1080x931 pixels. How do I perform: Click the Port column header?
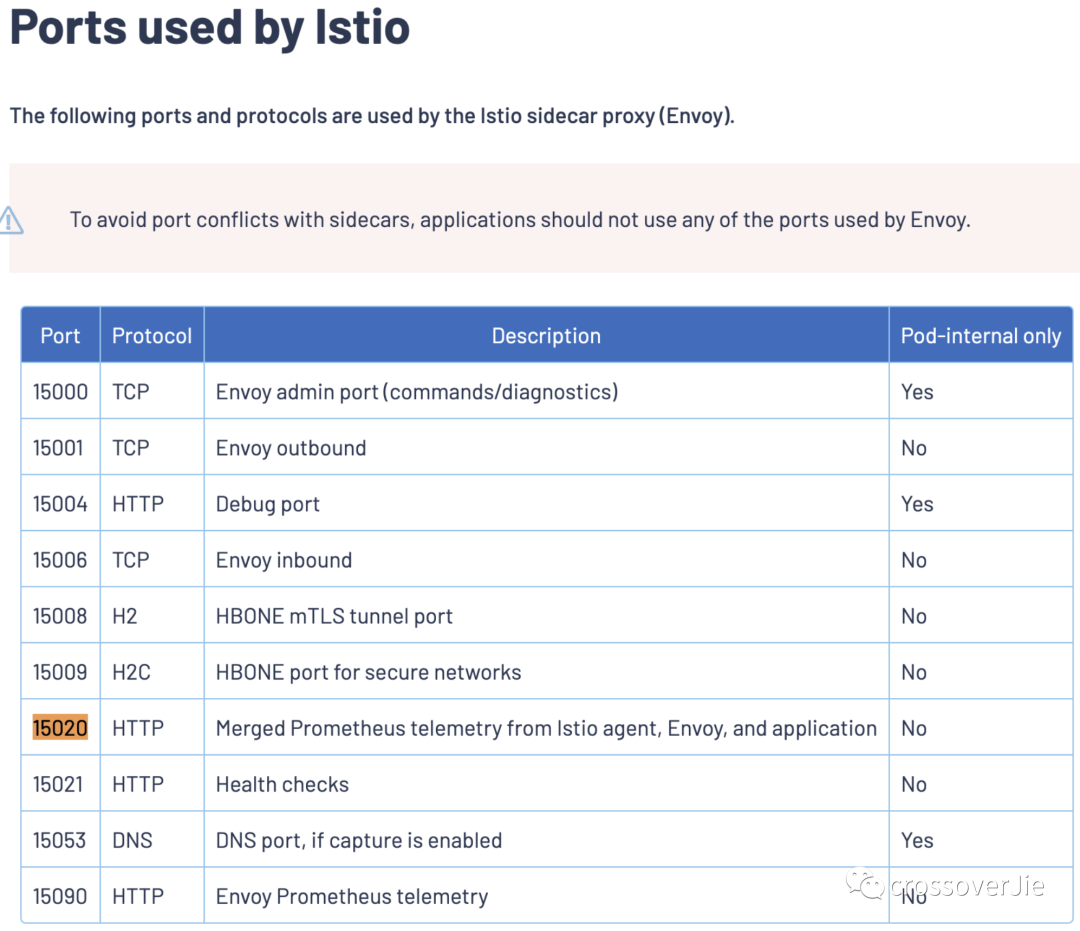(x=60, y=335)
